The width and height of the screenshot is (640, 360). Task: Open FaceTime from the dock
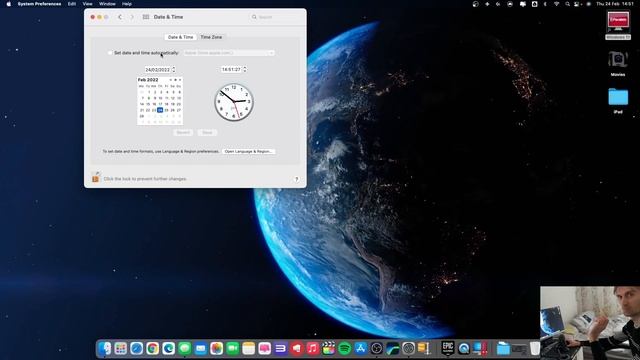(x=233, y=348)
